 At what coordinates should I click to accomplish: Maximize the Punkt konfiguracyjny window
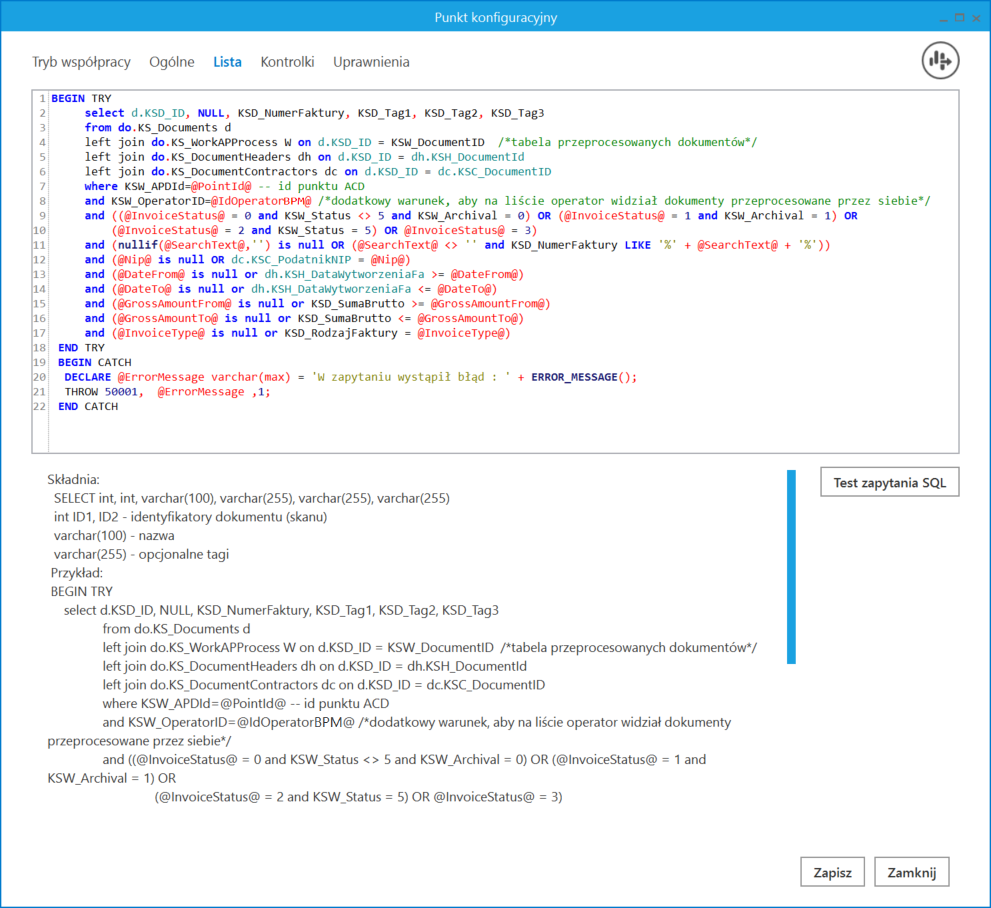pos(958,17)
